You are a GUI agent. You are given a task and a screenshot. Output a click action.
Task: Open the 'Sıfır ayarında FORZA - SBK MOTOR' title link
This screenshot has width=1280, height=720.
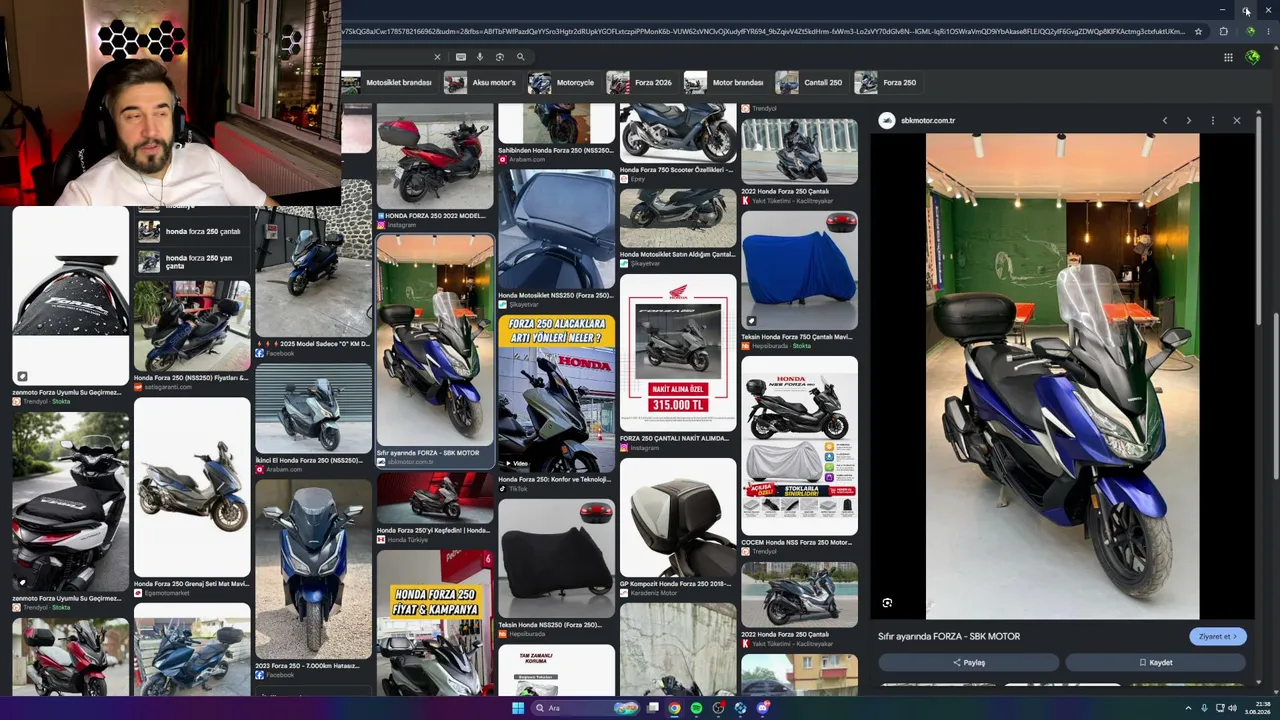(949, 636)
